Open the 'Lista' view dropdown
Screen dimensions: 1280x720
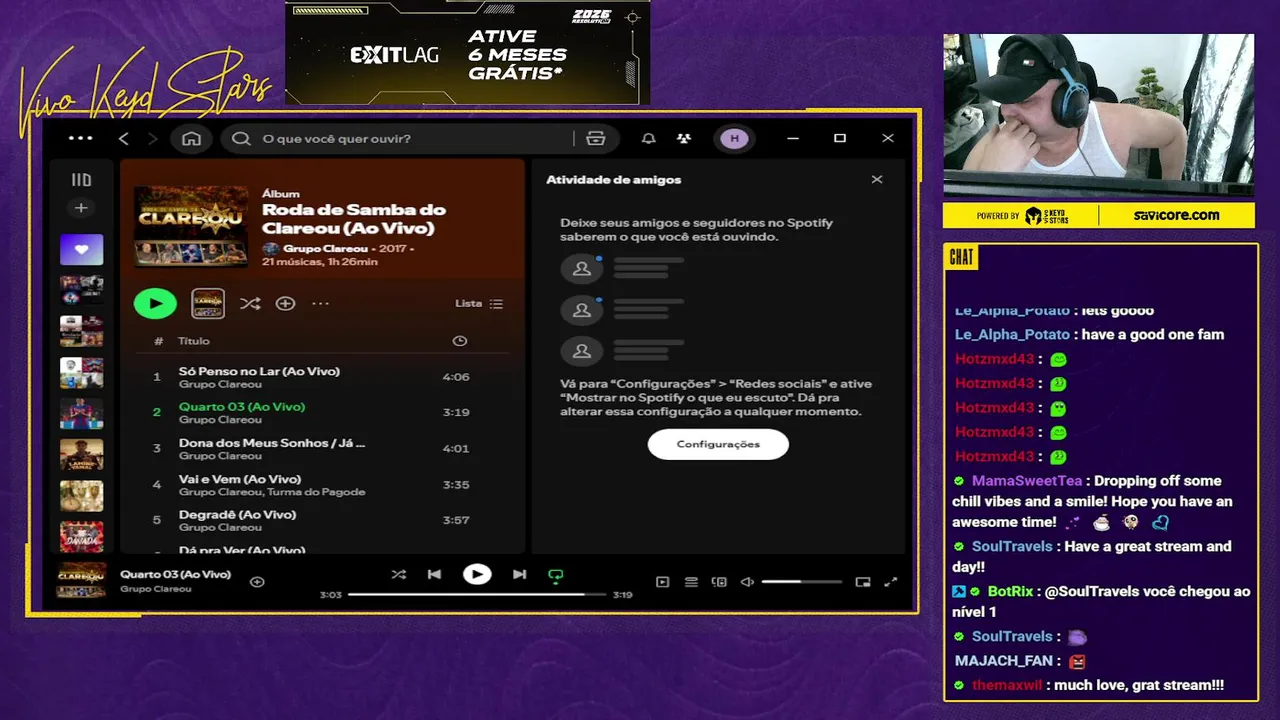[479, 303]
